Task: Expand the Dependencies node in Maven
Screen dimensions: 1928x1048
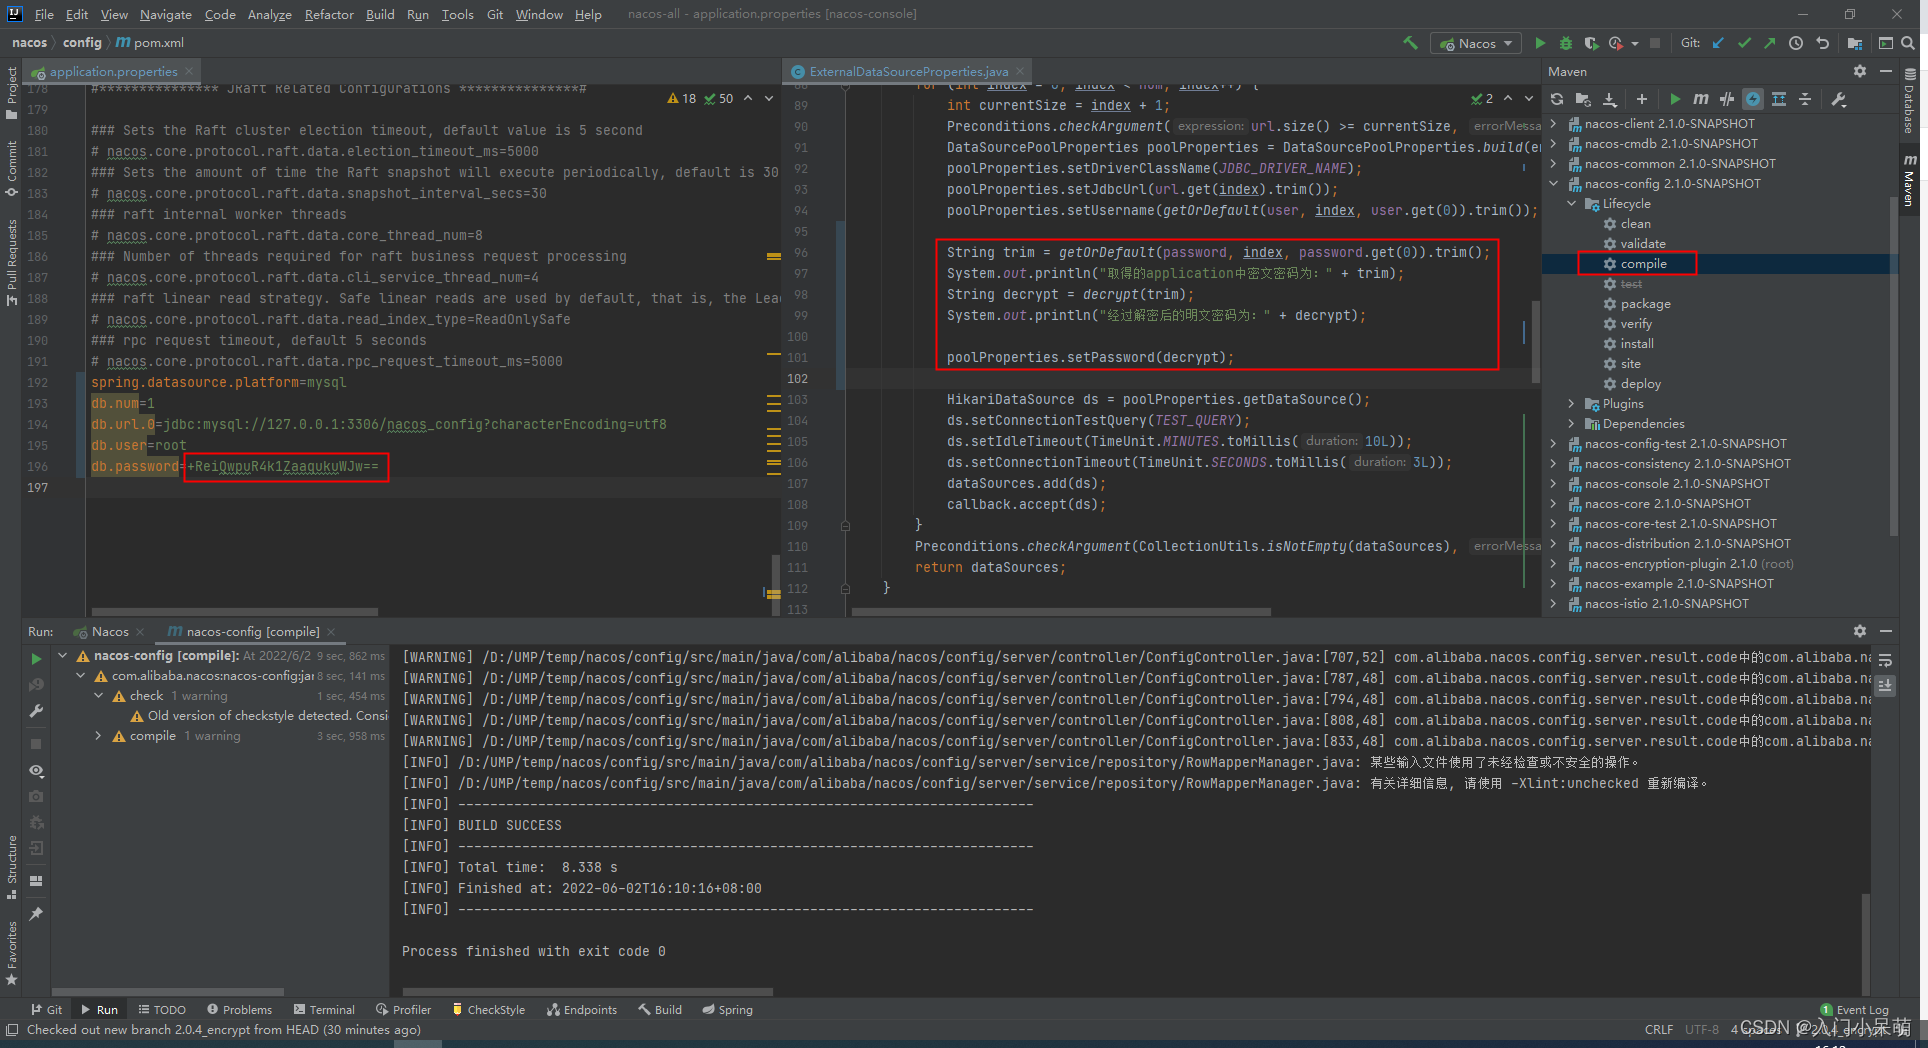Action: (x=1572, y=424)
